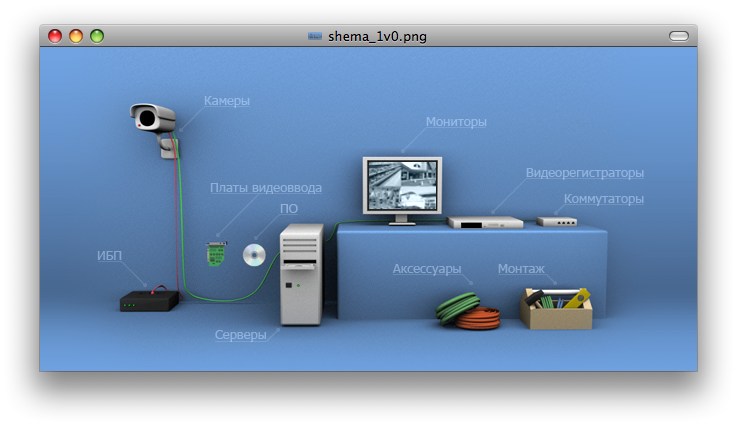This screenshot has width=737, height=426.
Task: Open the Аксессуары link
Action: 427,269
